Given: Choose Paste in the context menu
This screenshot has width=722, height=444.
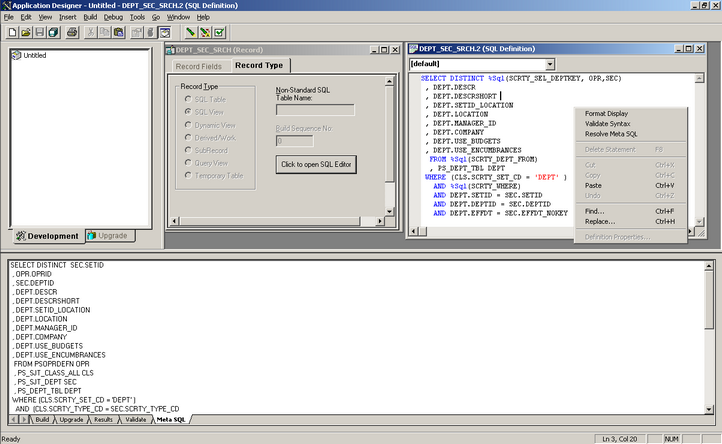Looking at the screenshot, I should pos(631,185).
